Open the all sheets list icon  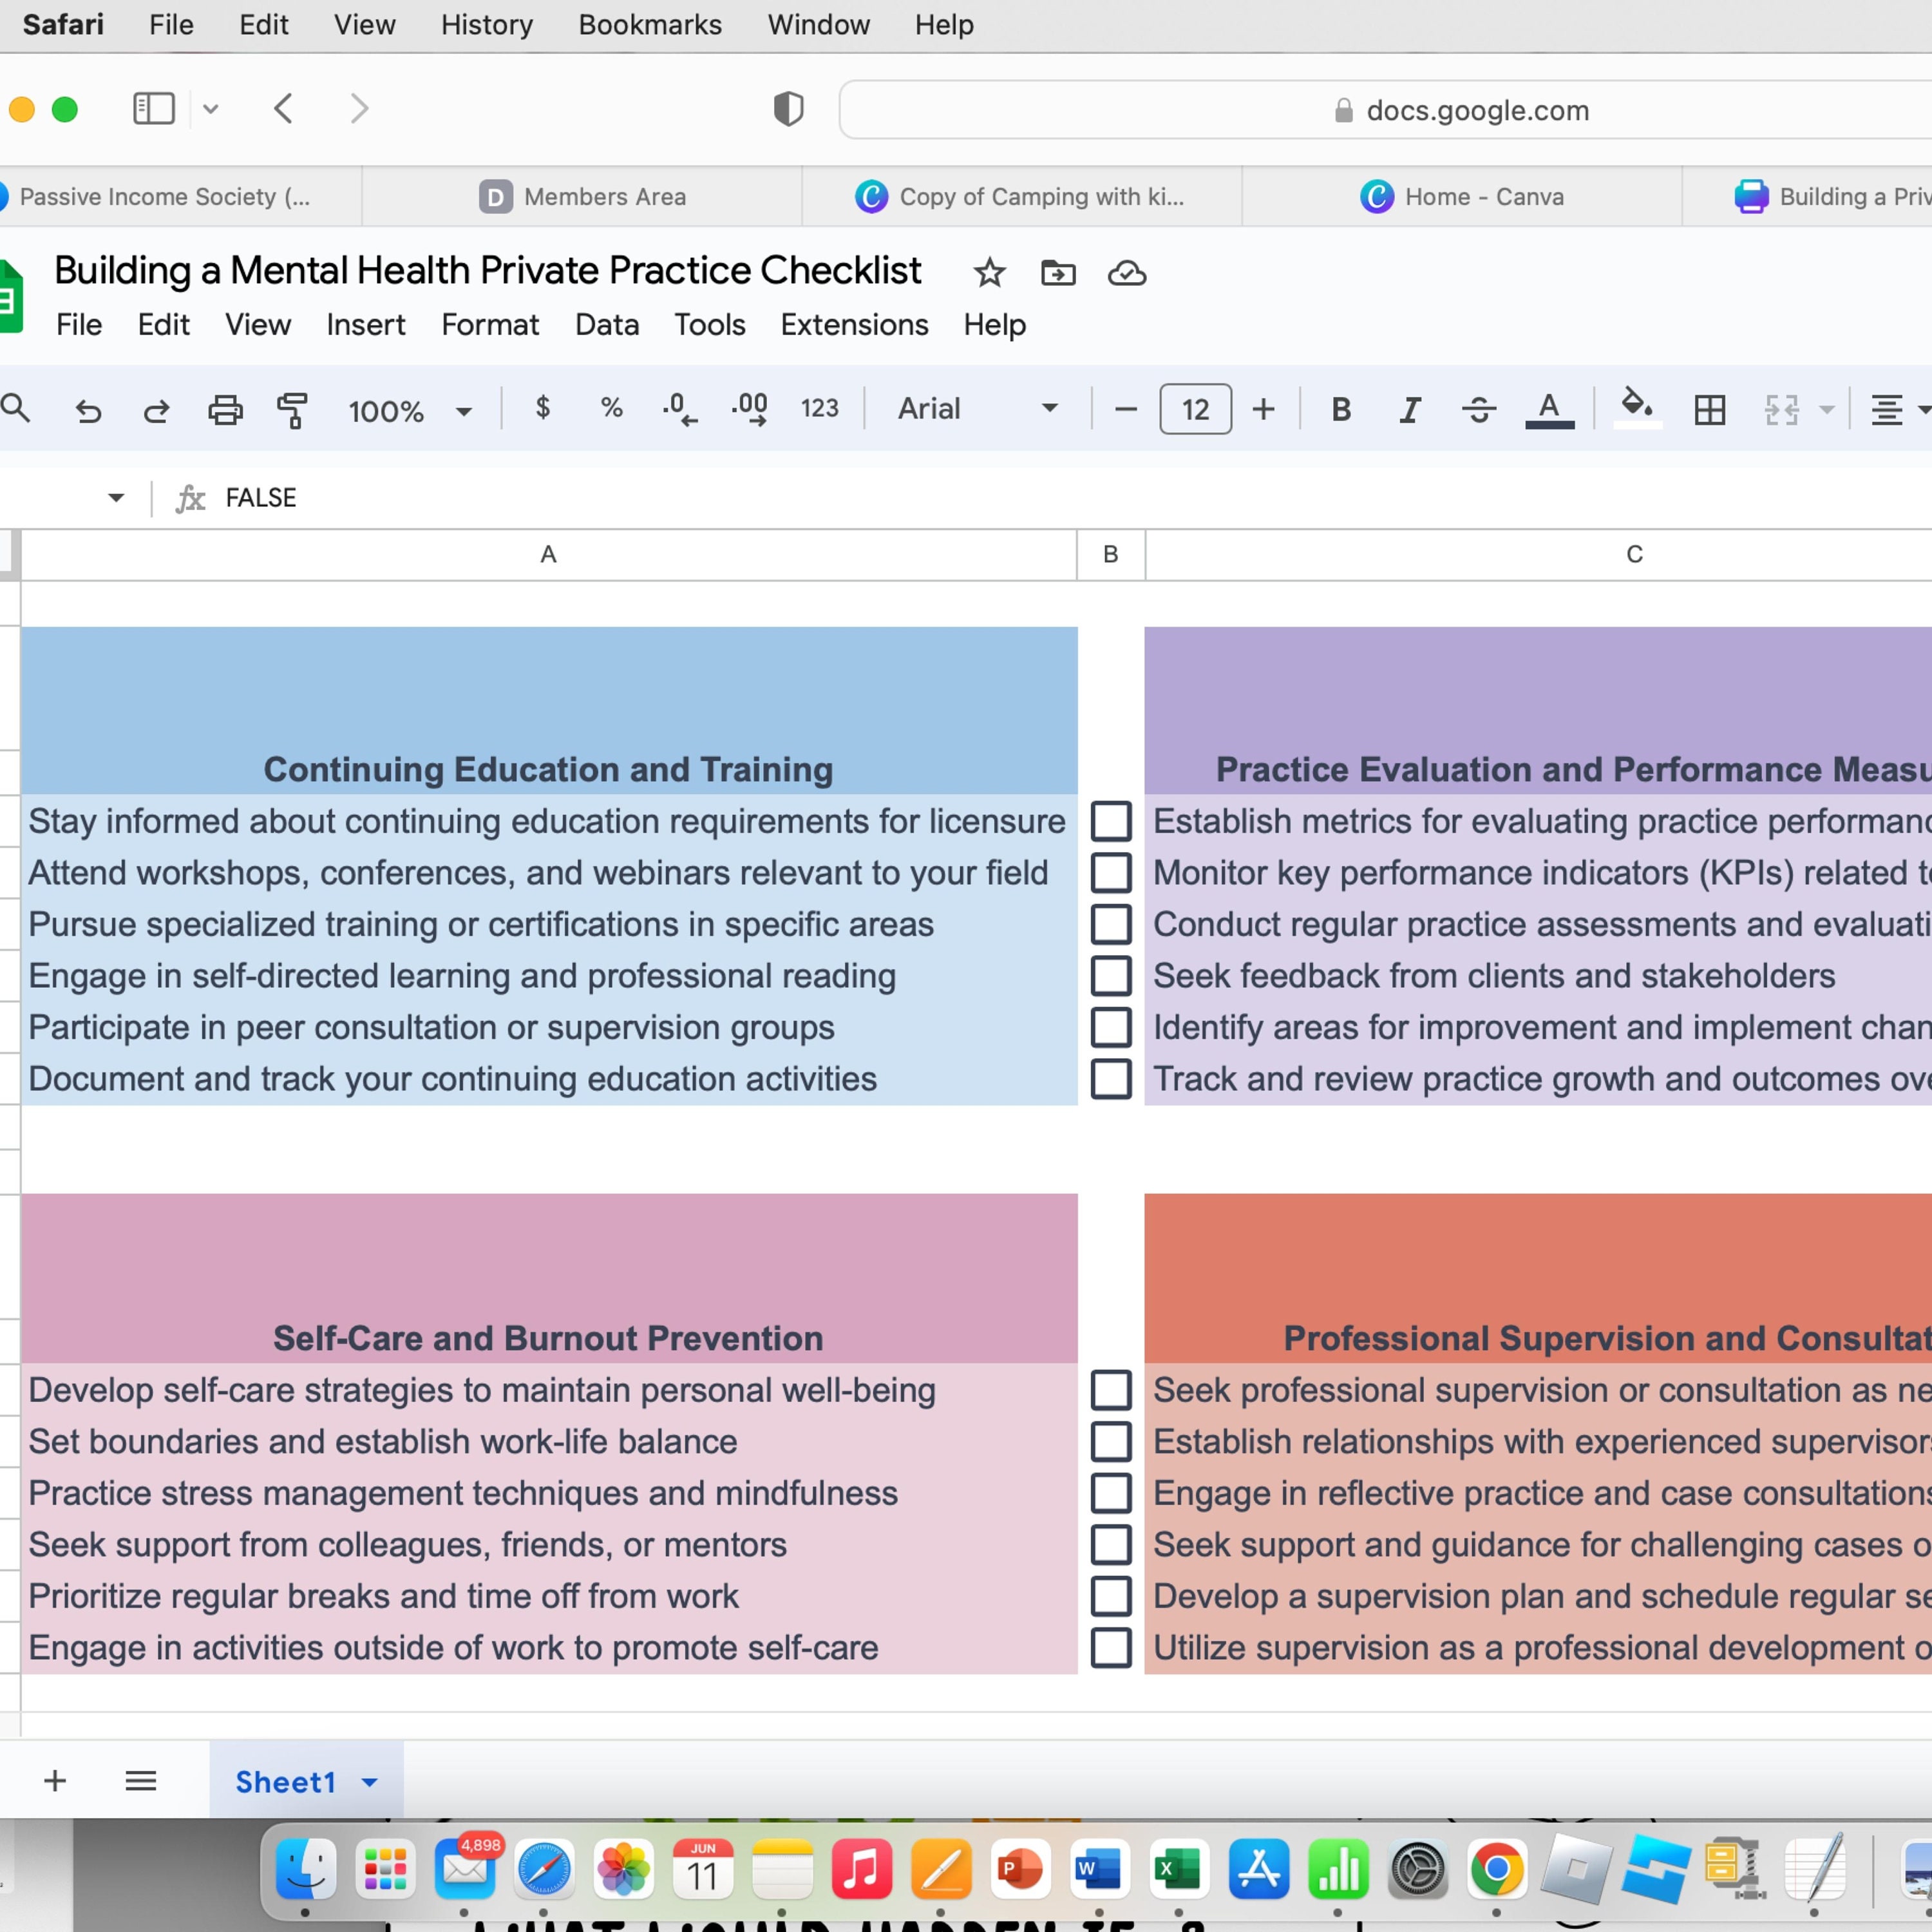tap(141, 1781)
